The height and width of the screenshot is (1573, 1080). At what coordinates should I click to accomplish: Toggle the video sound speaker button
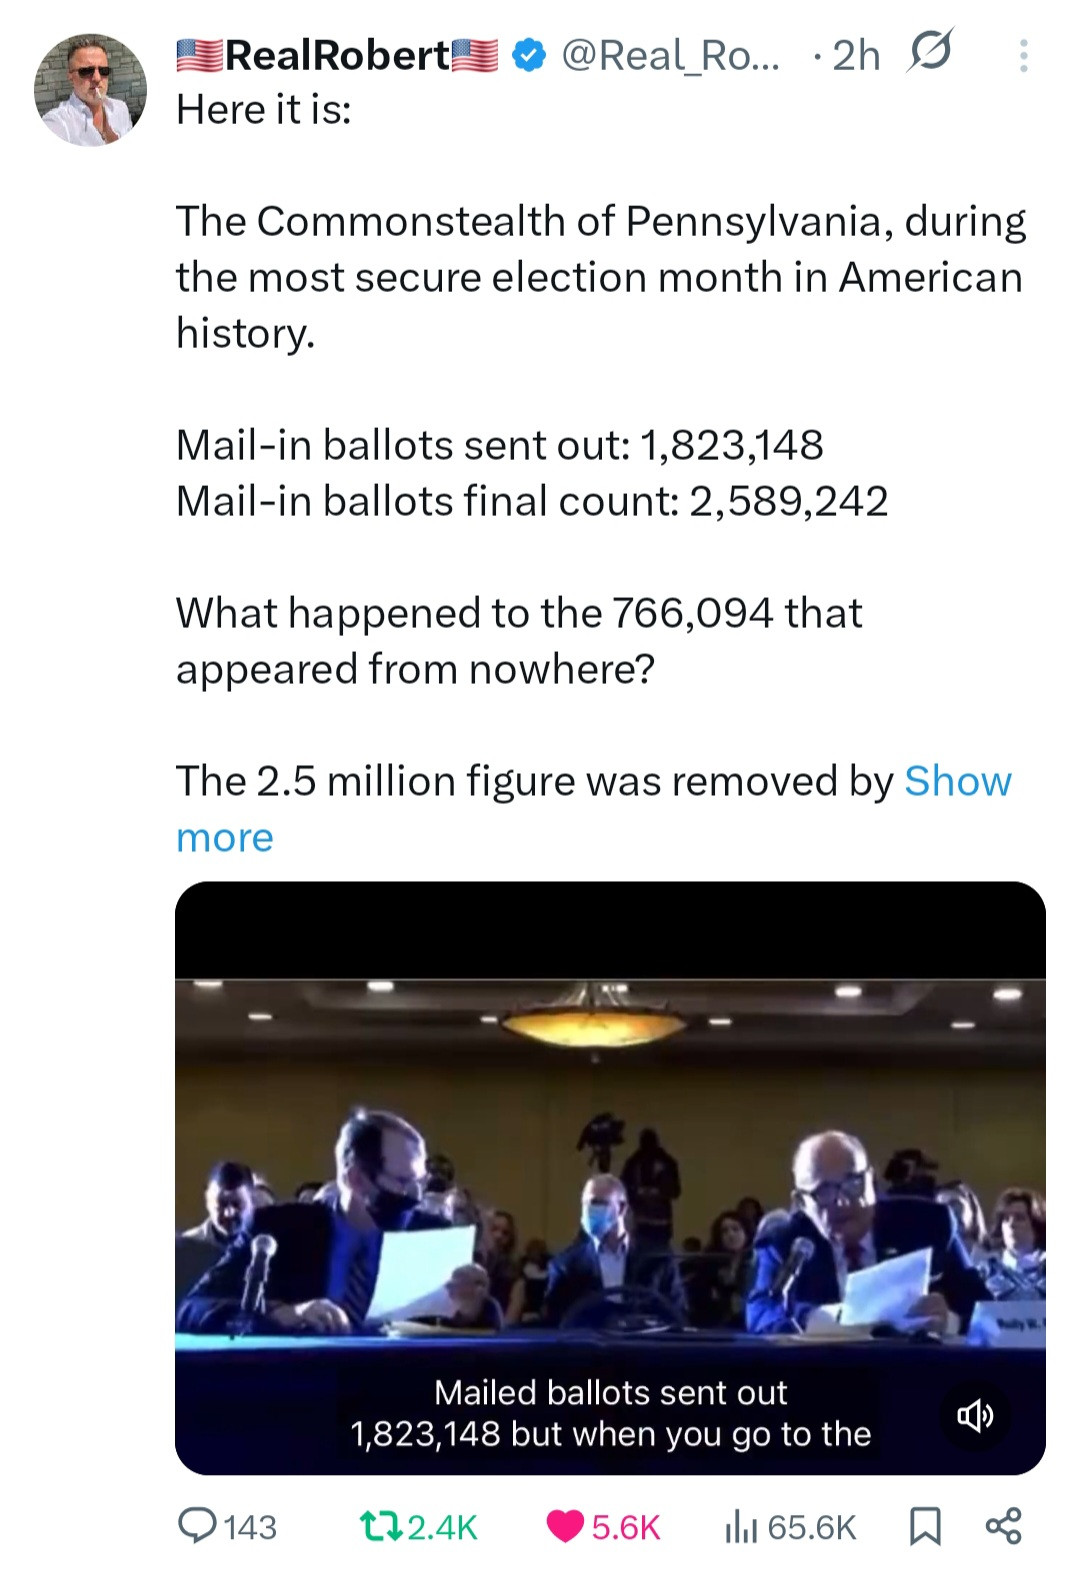click(x=975, y=1414)
